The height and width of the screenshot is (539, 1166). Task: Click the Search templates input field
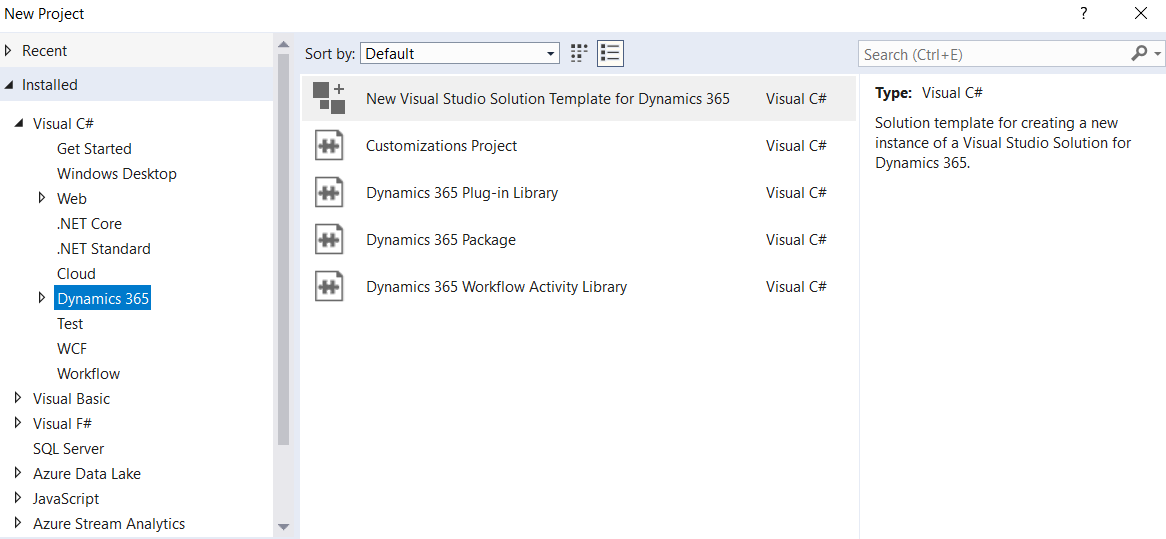[x=990, y=55]
